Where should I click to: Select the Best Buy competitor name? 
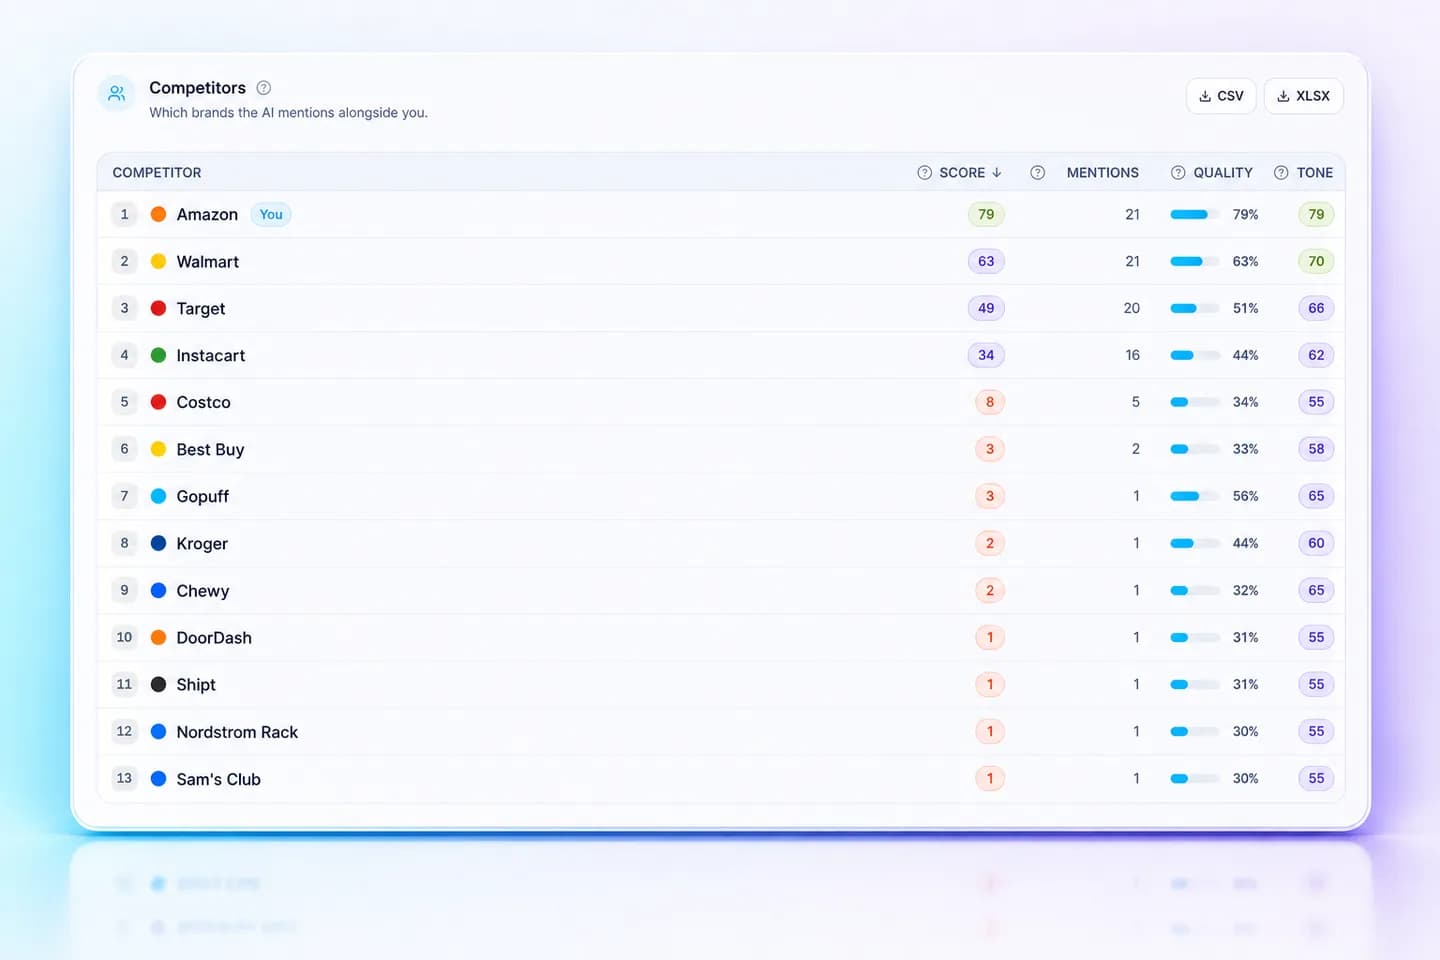point(211,449)
